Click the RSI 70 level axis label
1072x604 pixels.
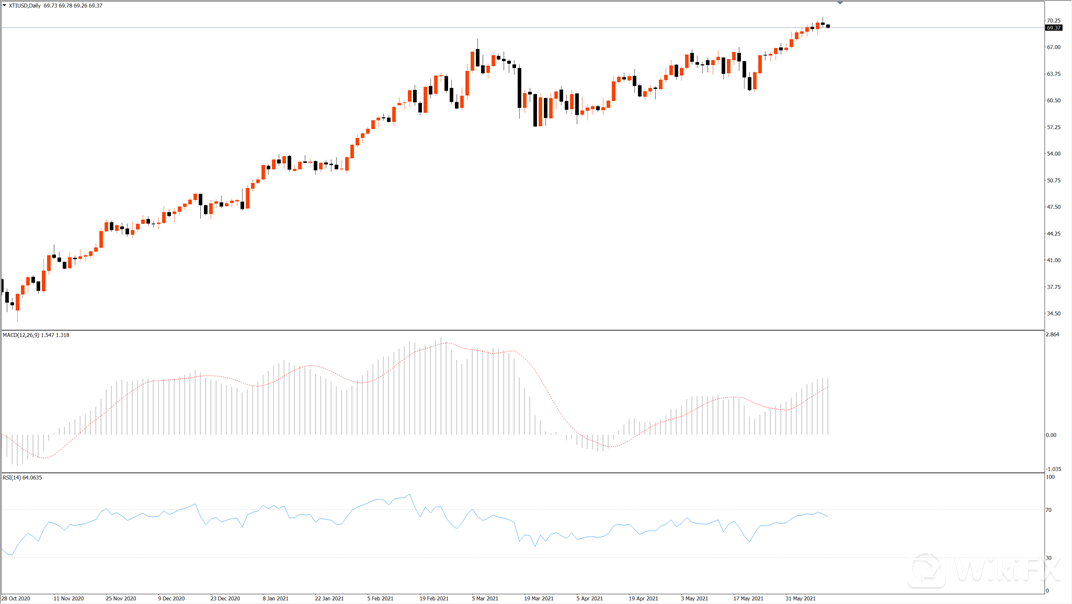(1049, 510)
